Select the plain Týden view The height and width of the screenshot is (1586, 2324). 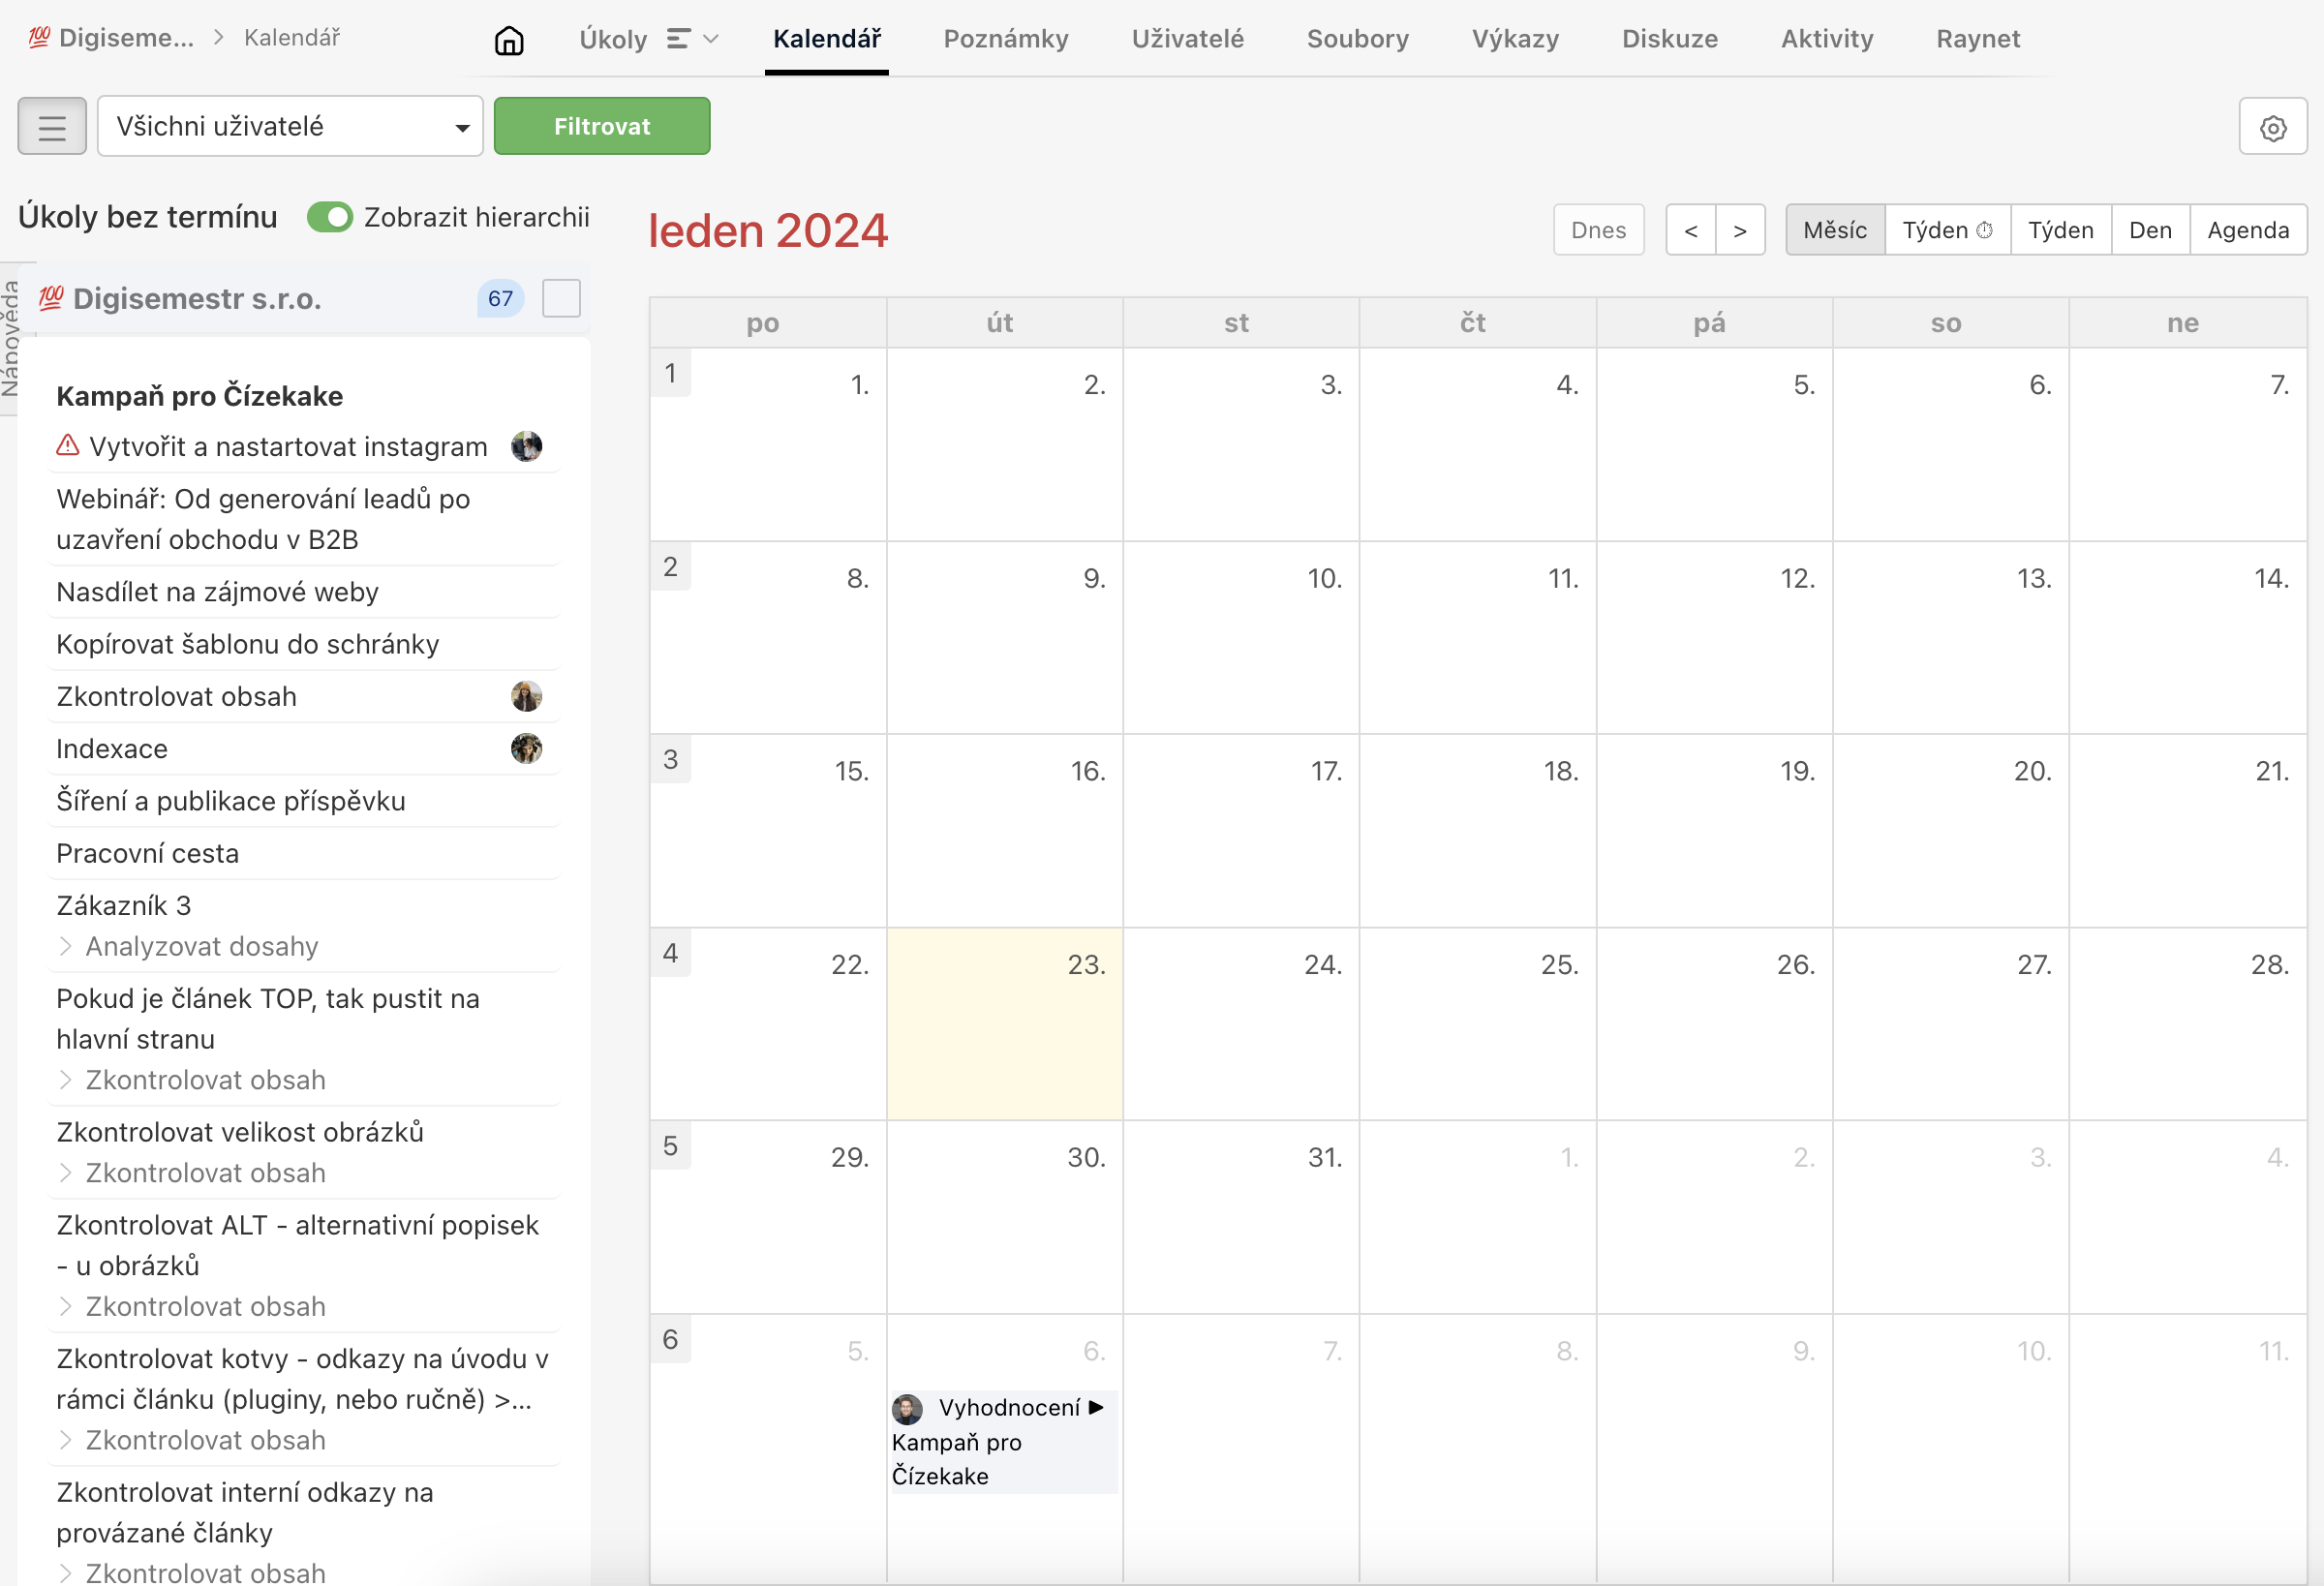[2060, 230]
